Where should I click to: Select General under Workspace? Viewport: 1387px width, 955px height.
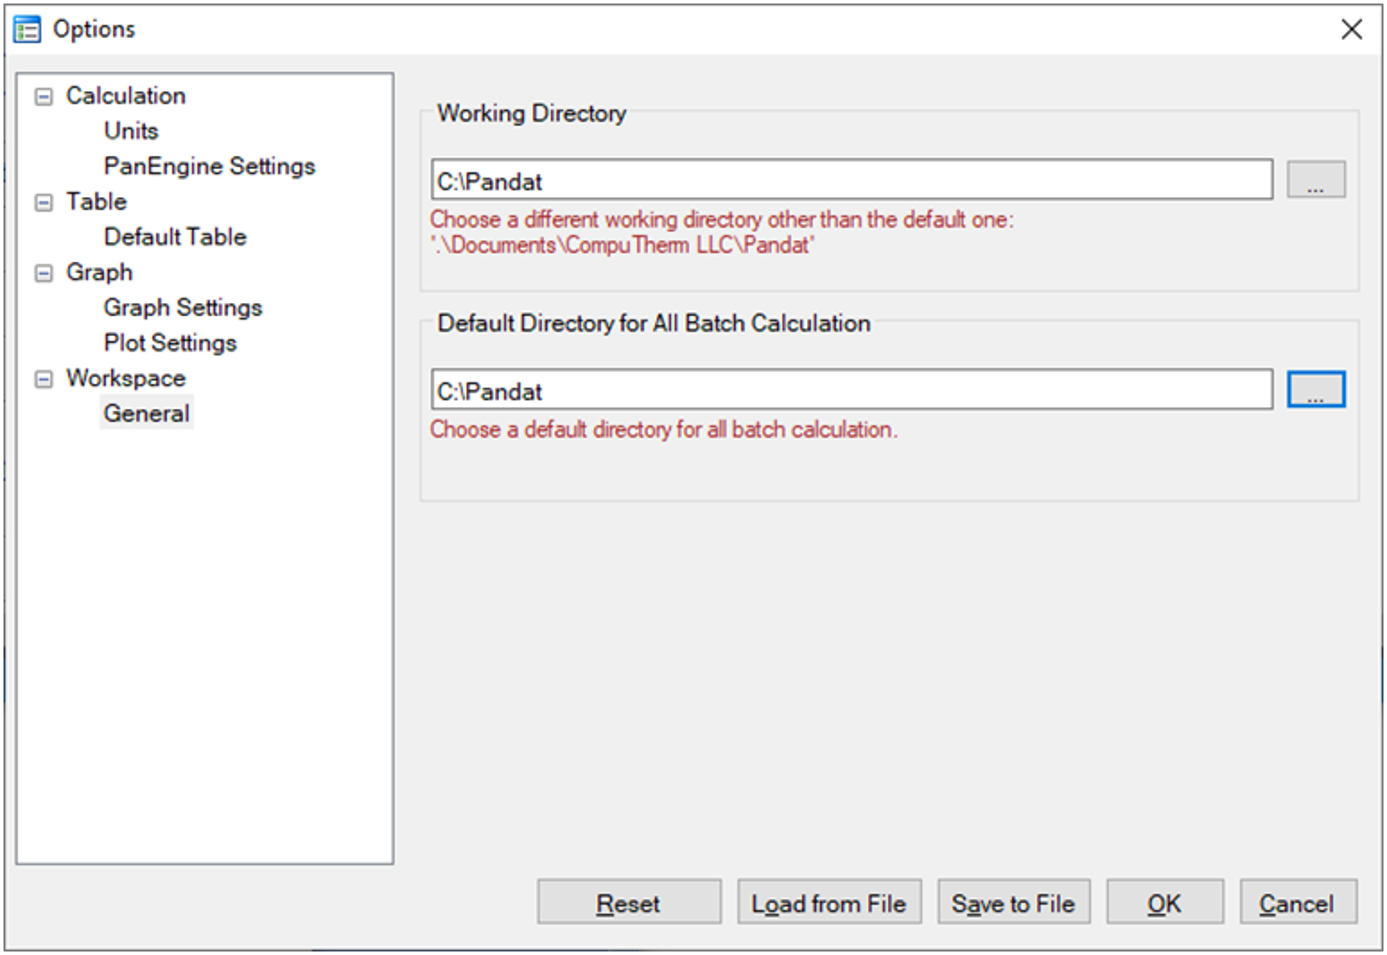146,414
